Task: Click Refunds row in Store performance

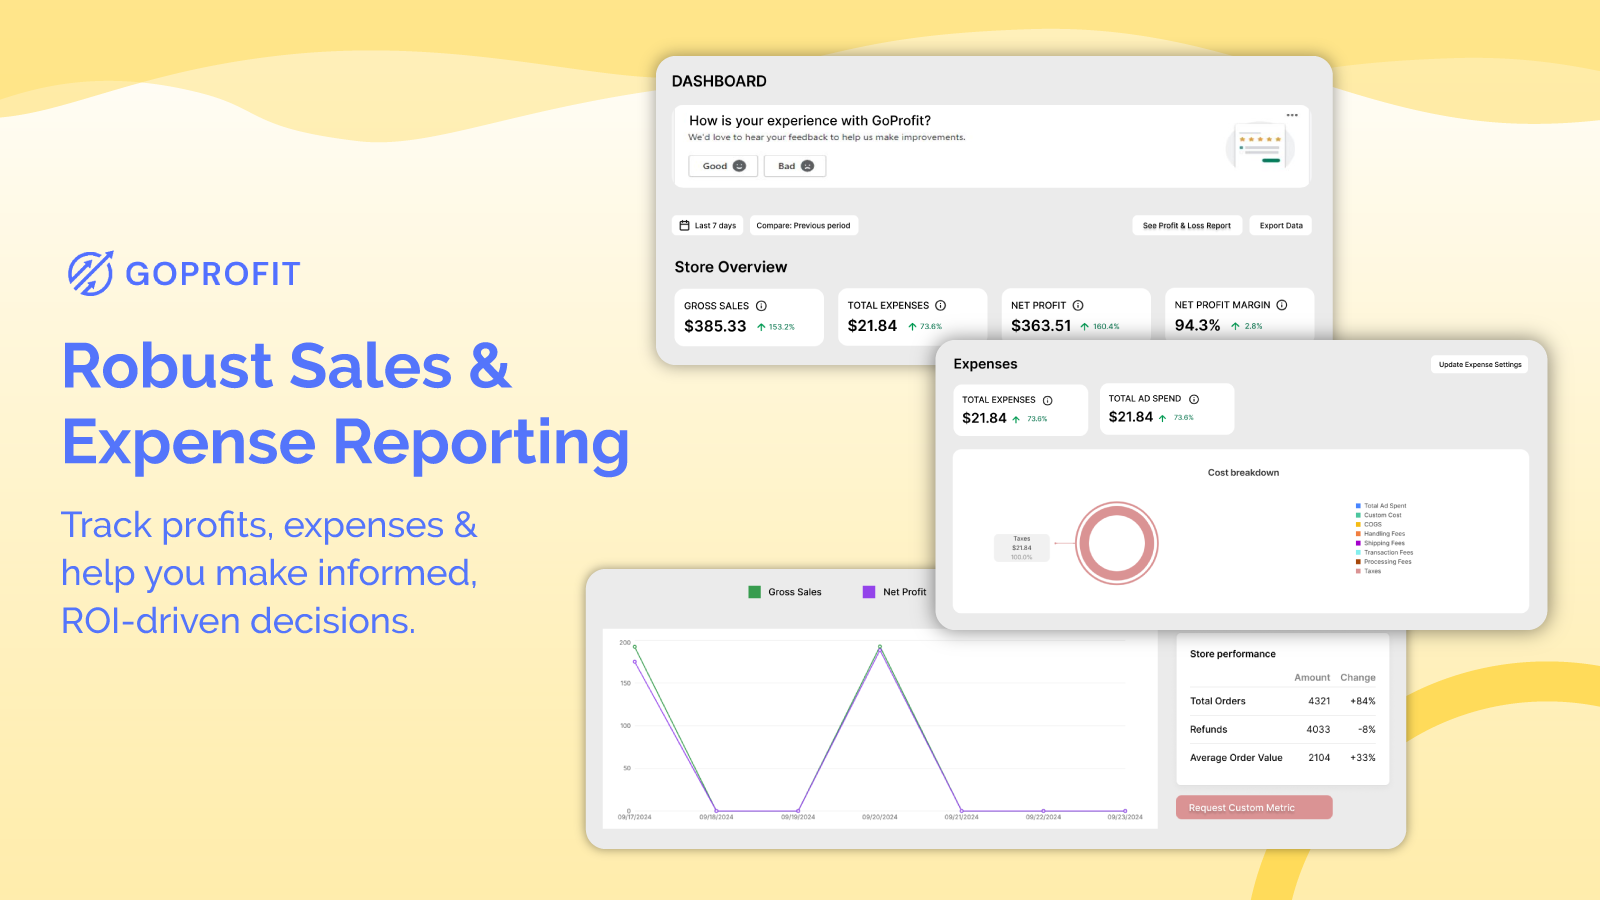Action: (x=1283, y=729)
